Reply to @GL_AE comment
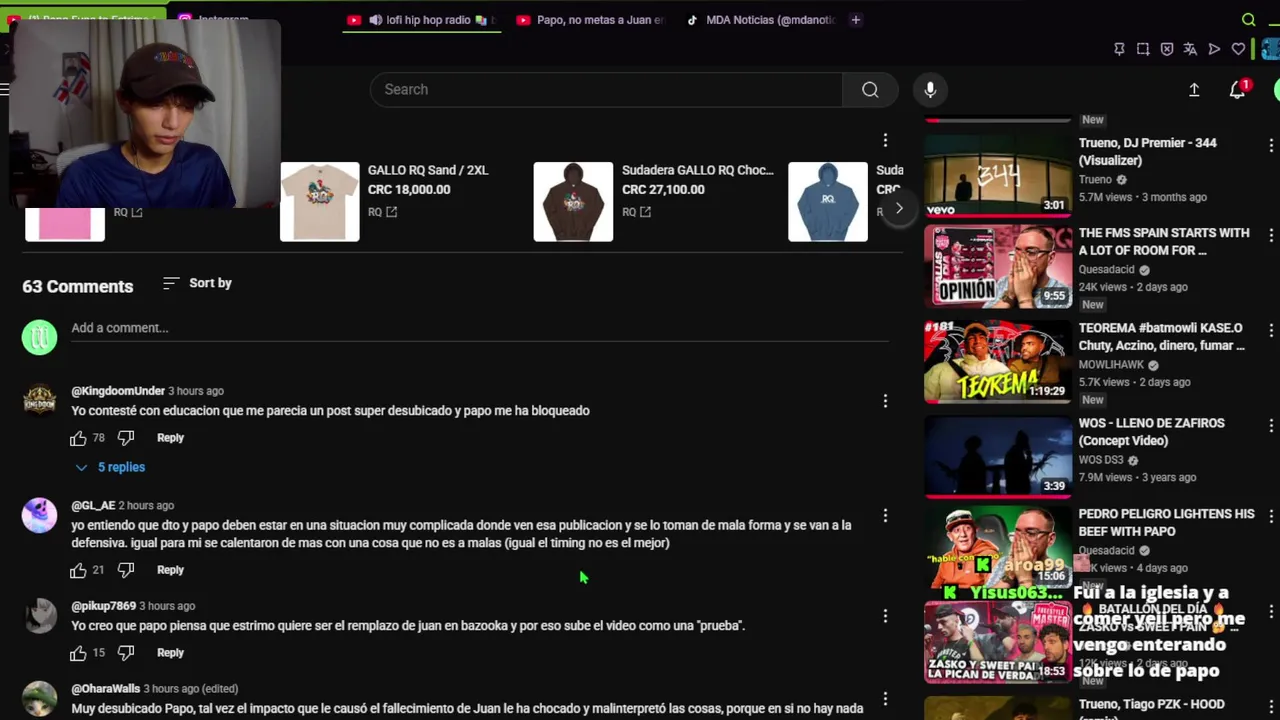Viewport: 1280px width, 720px height. [170, 570]
